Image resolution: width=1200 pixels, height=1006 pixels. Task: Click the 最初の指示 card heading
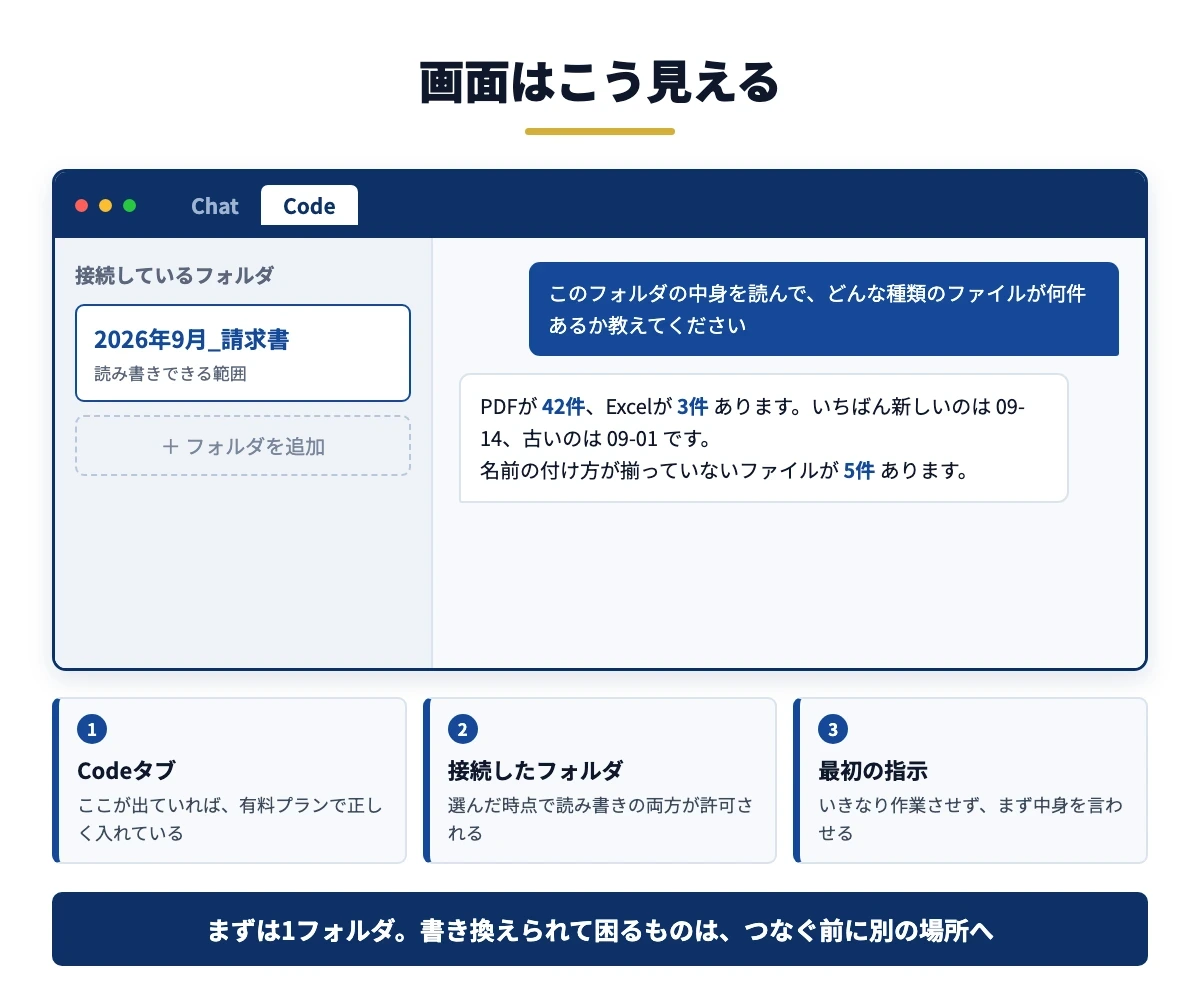coord(873,771)
